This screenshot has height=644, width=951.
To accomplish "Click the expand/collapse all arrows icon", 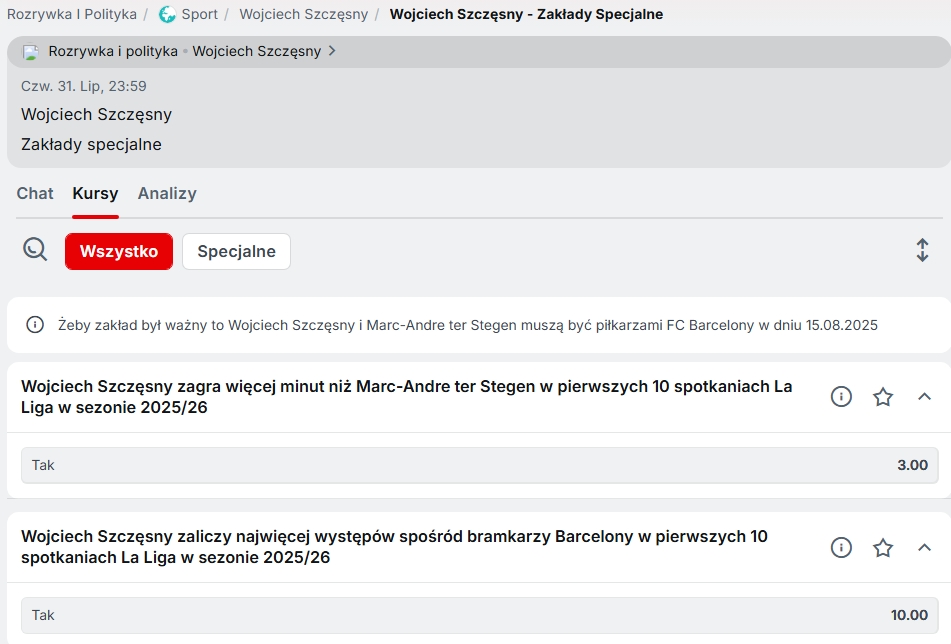I will tap(922, 250).
